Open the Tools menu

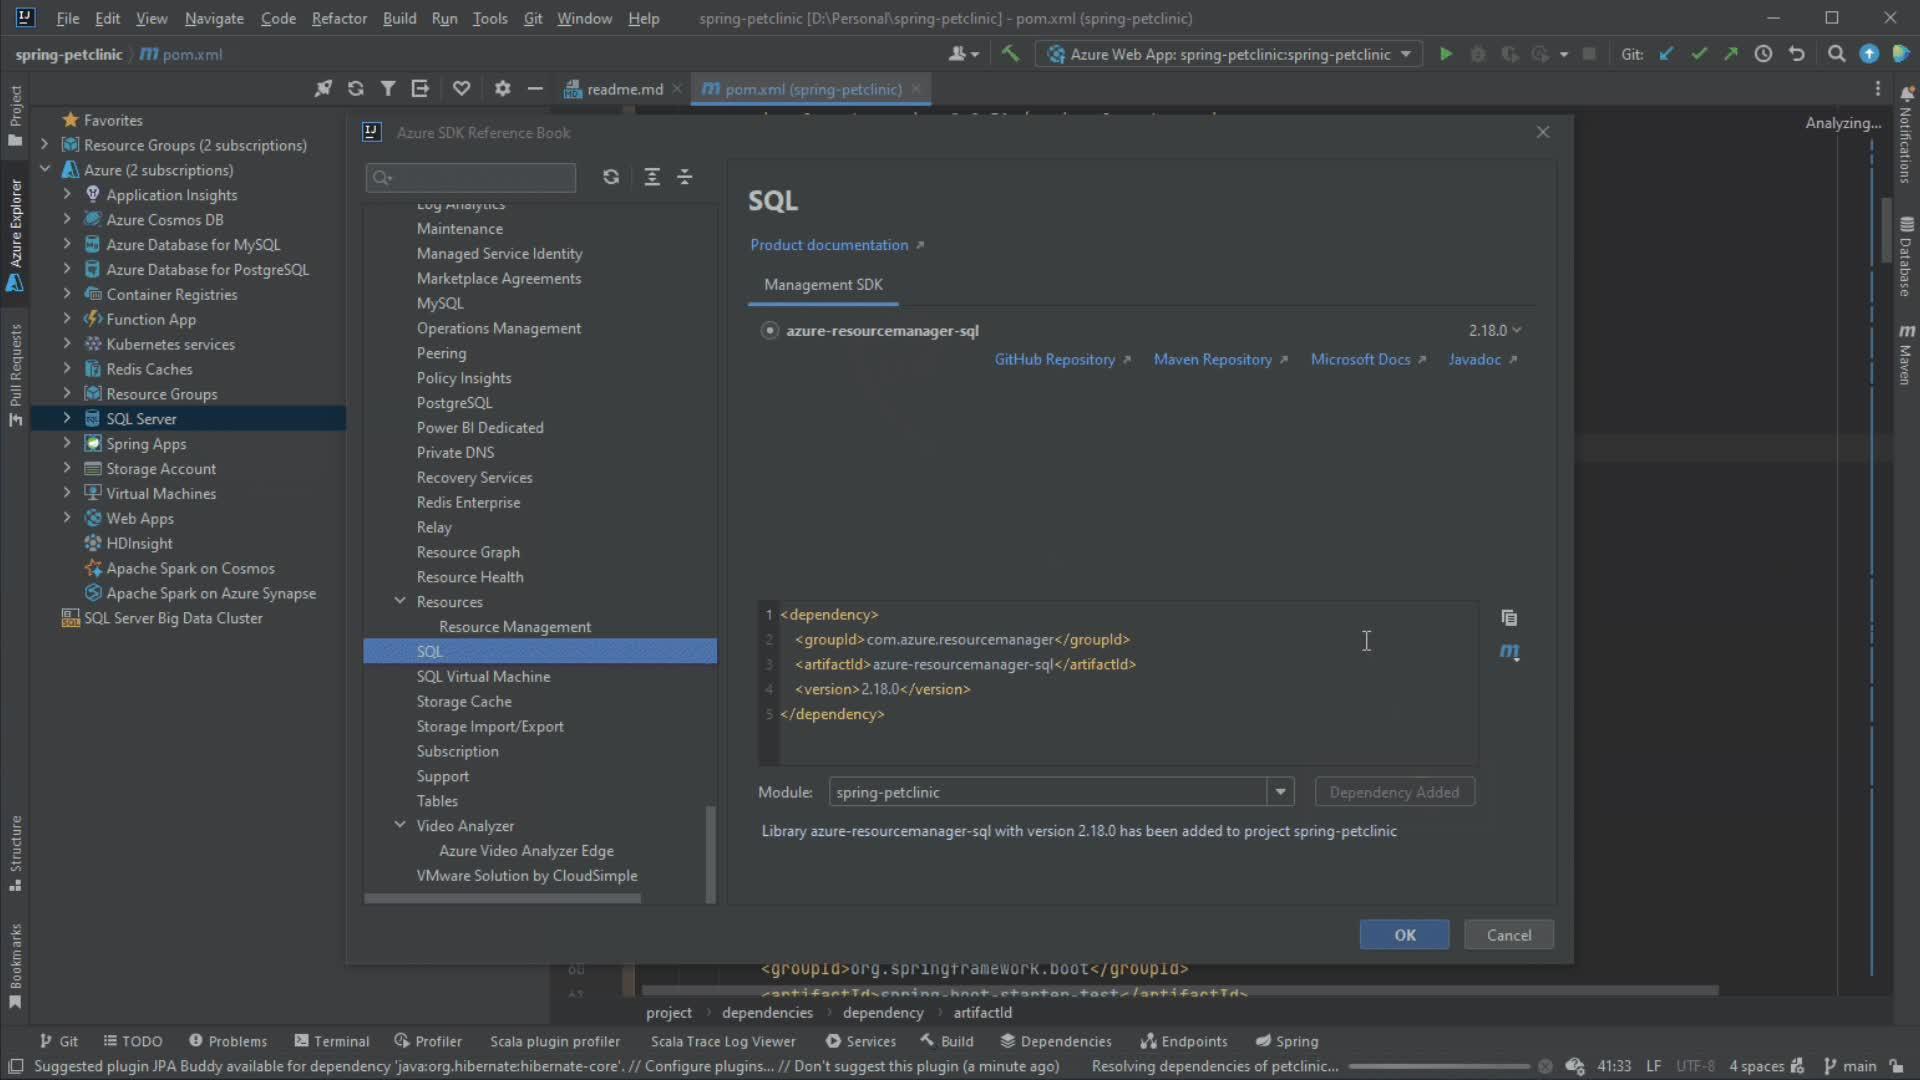click(x=490, y=18)
